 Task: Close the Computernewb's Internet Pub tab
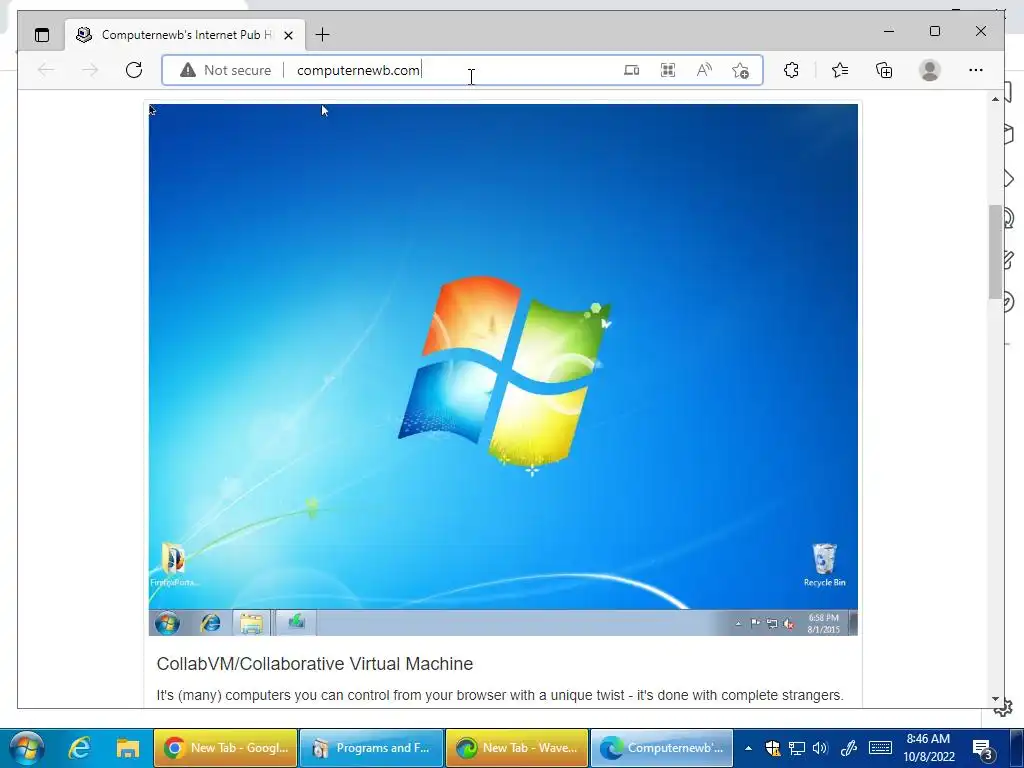coord(288,35)
